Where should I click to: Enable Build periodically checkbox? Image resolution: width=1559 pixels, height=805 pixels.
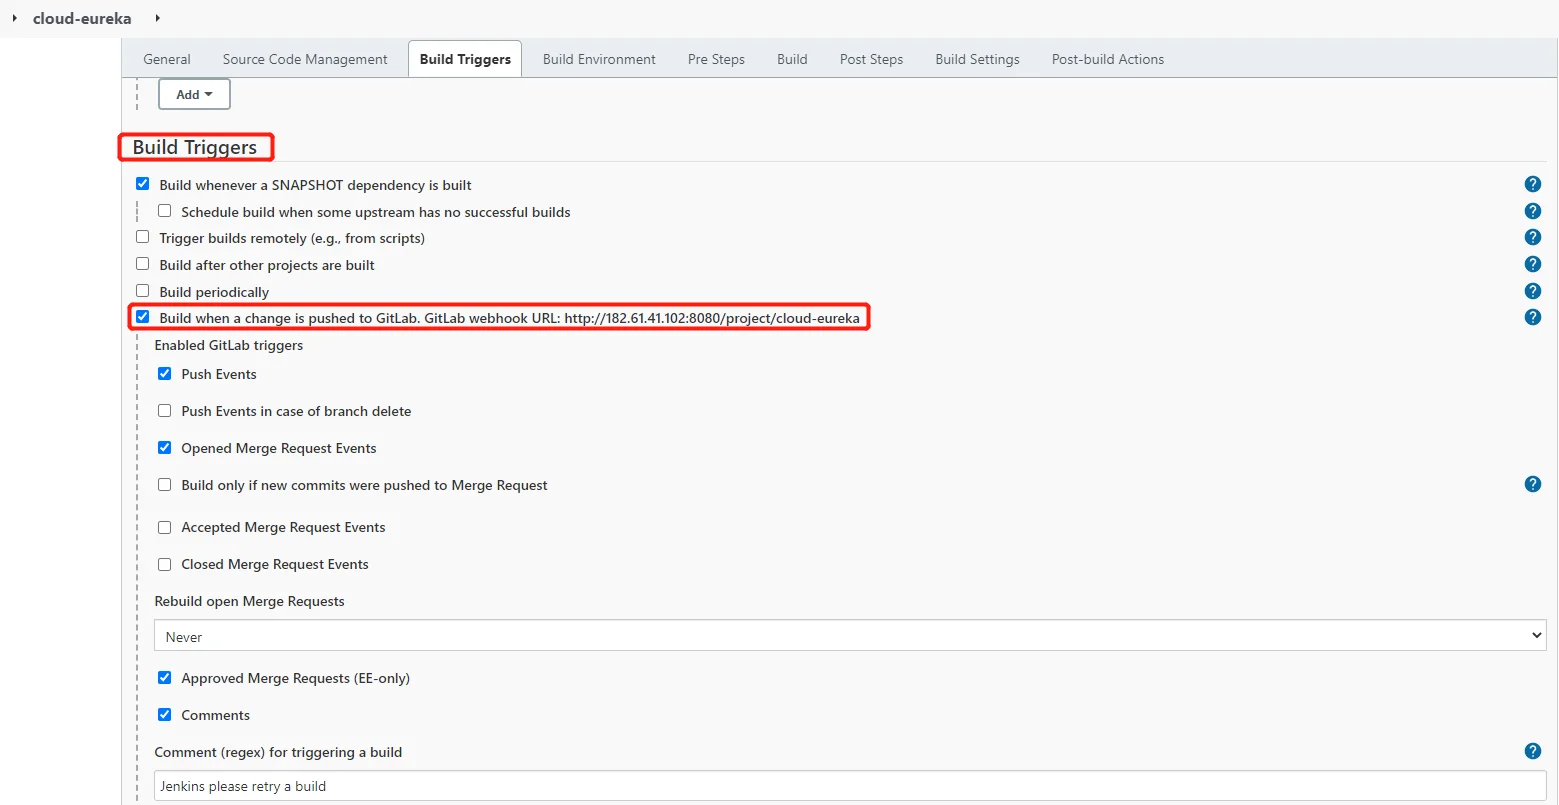142,291
